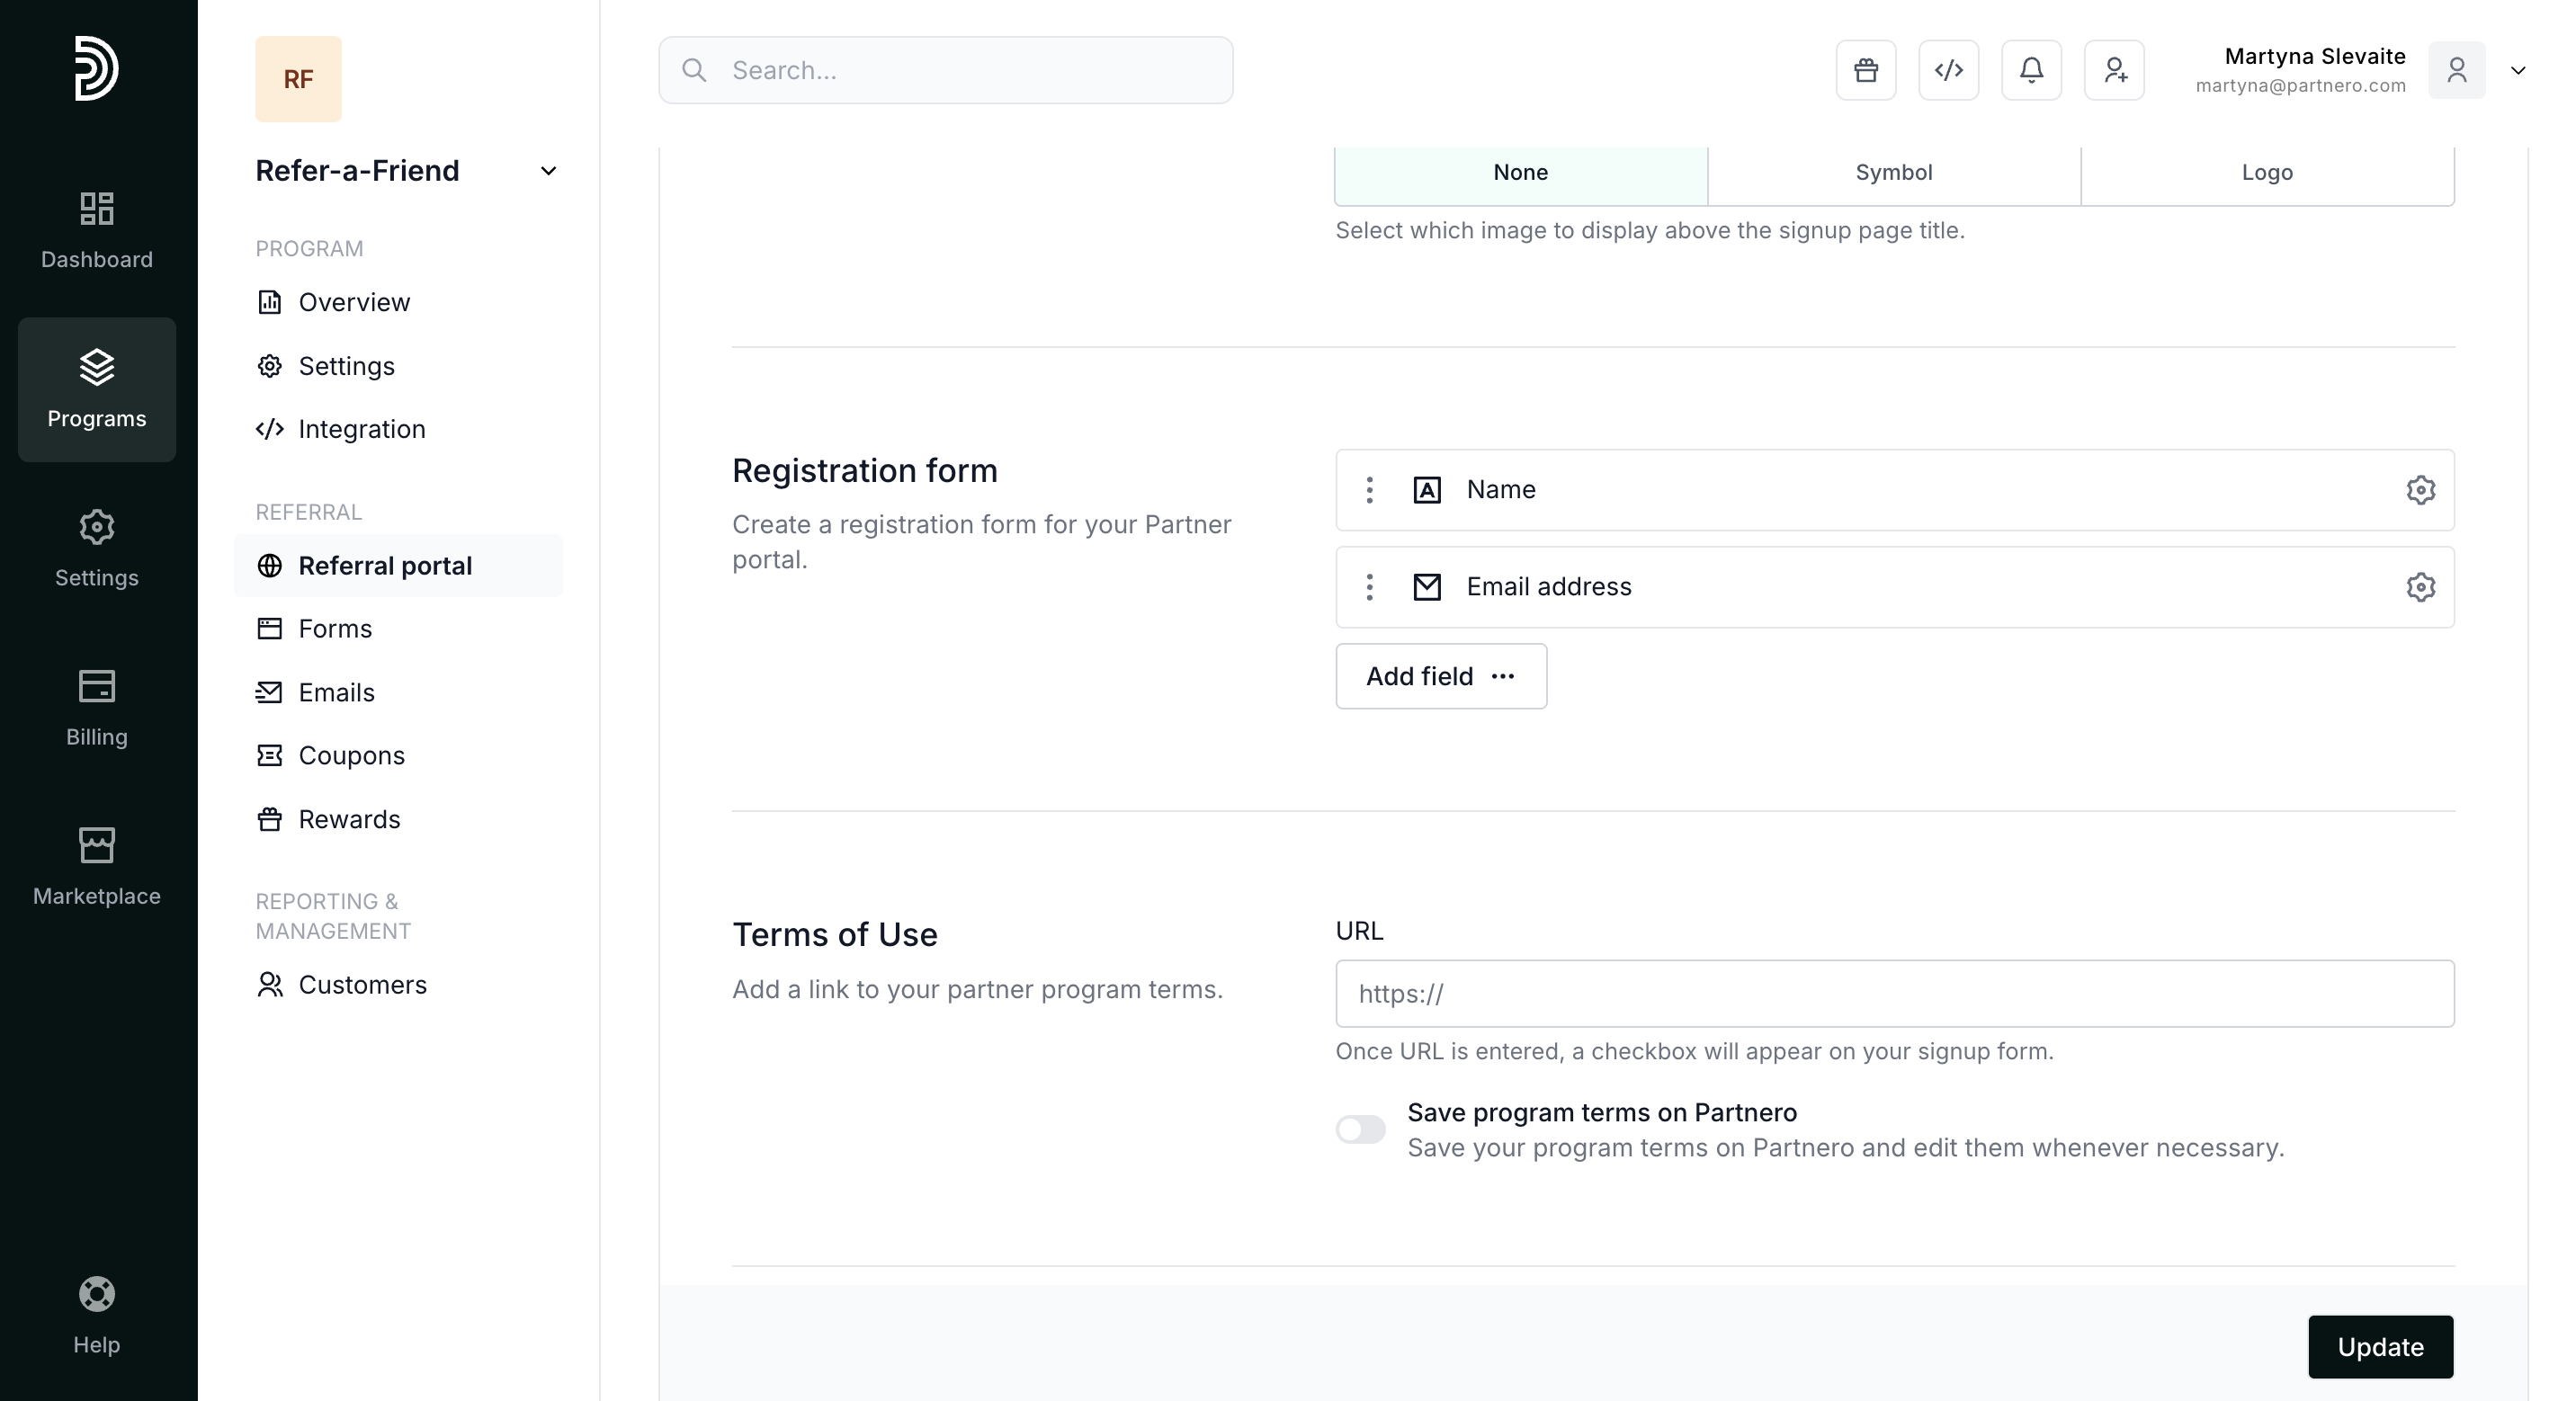Choose the Symbol image option

pos(1893,172)
